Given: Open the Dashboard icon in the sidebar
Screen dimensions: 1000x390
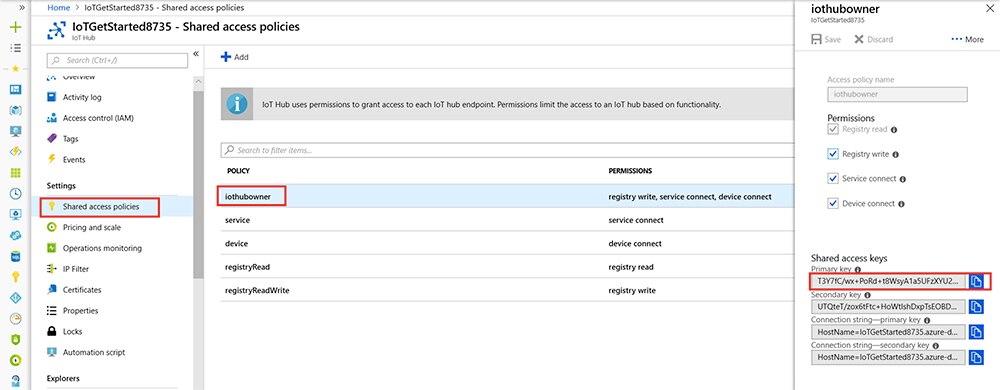Looking at the screenshot, I should 16,89.
